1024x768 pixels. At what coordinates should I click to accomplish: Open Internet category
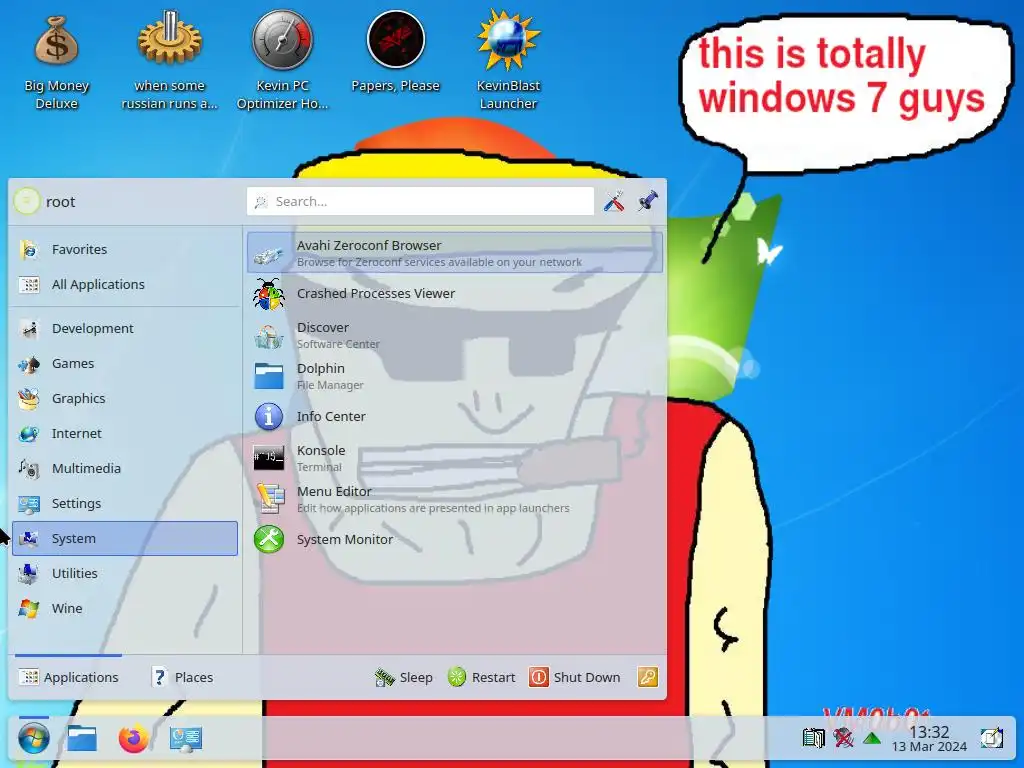pos(125,434)
